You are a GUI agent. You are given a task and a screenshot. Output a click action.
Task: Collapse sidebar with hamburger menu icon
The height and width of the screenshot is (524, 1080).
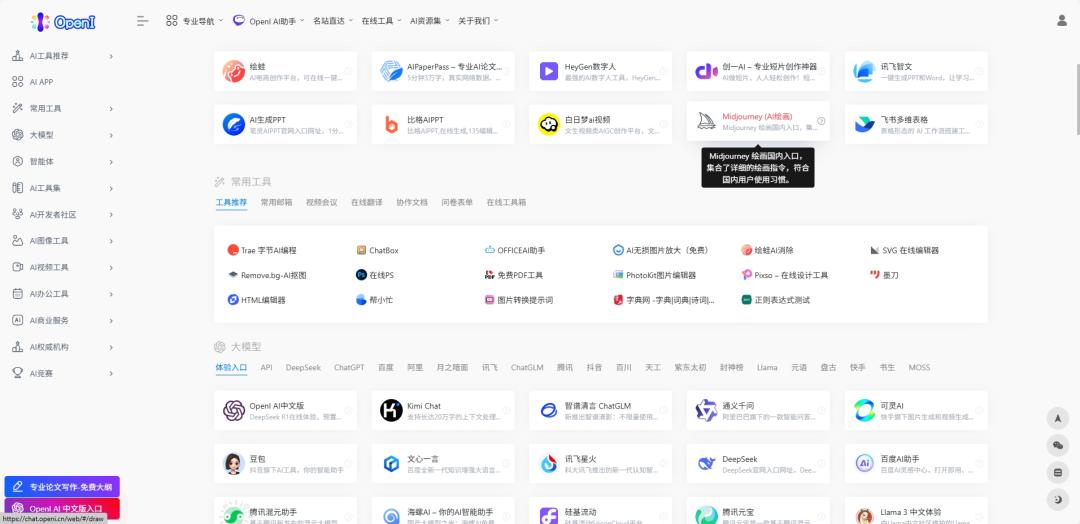143,21
